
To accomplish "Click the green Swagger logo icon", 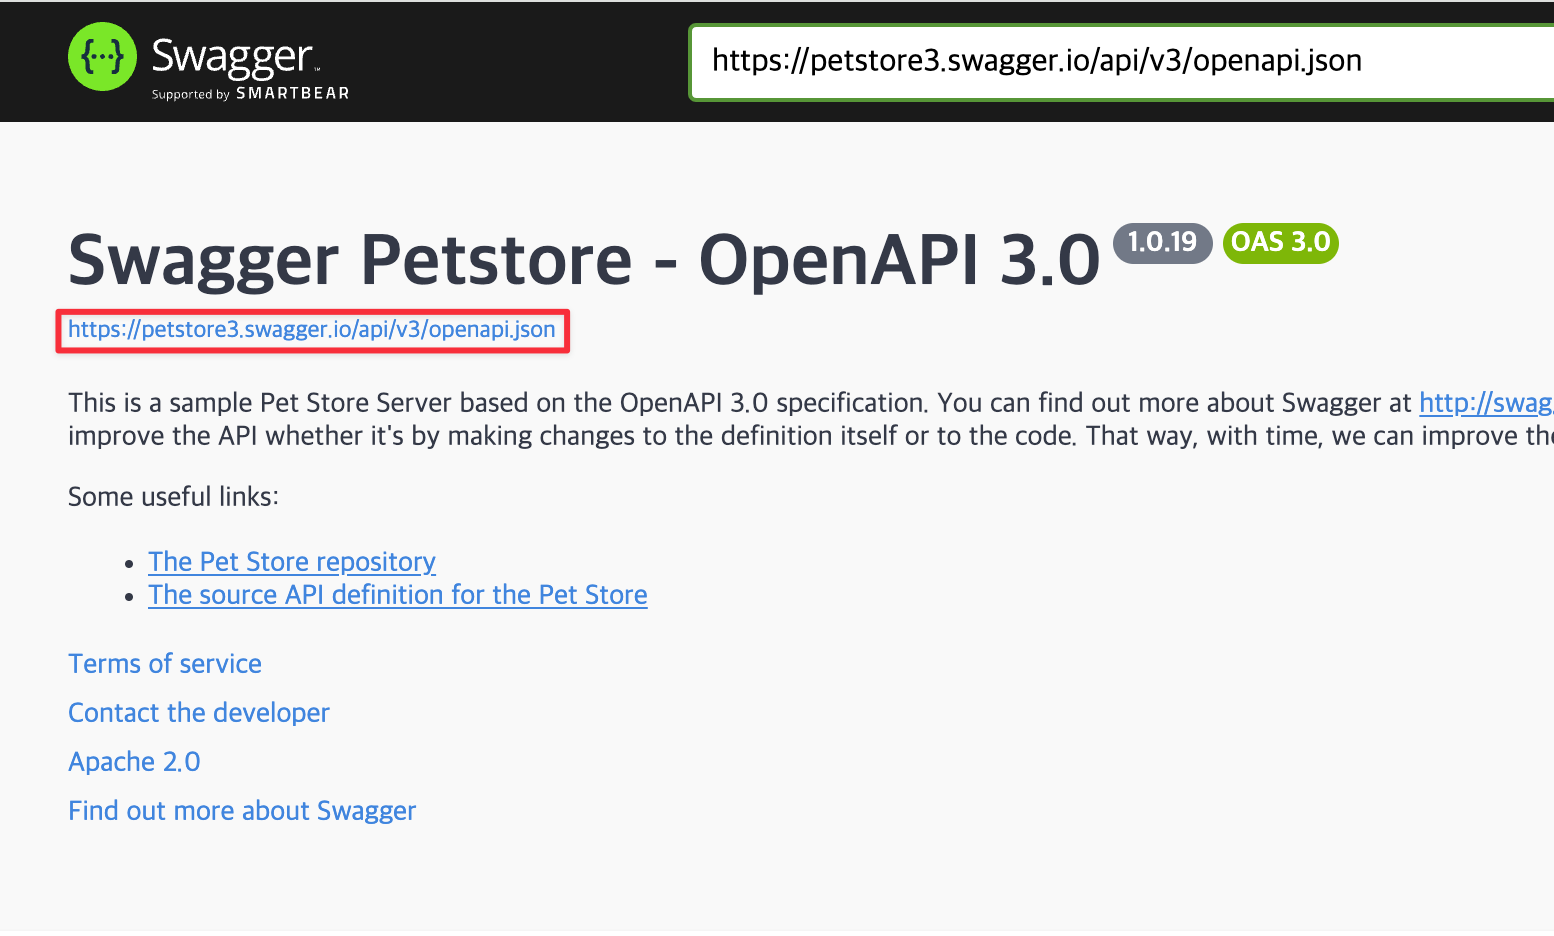I will point(102,57).
